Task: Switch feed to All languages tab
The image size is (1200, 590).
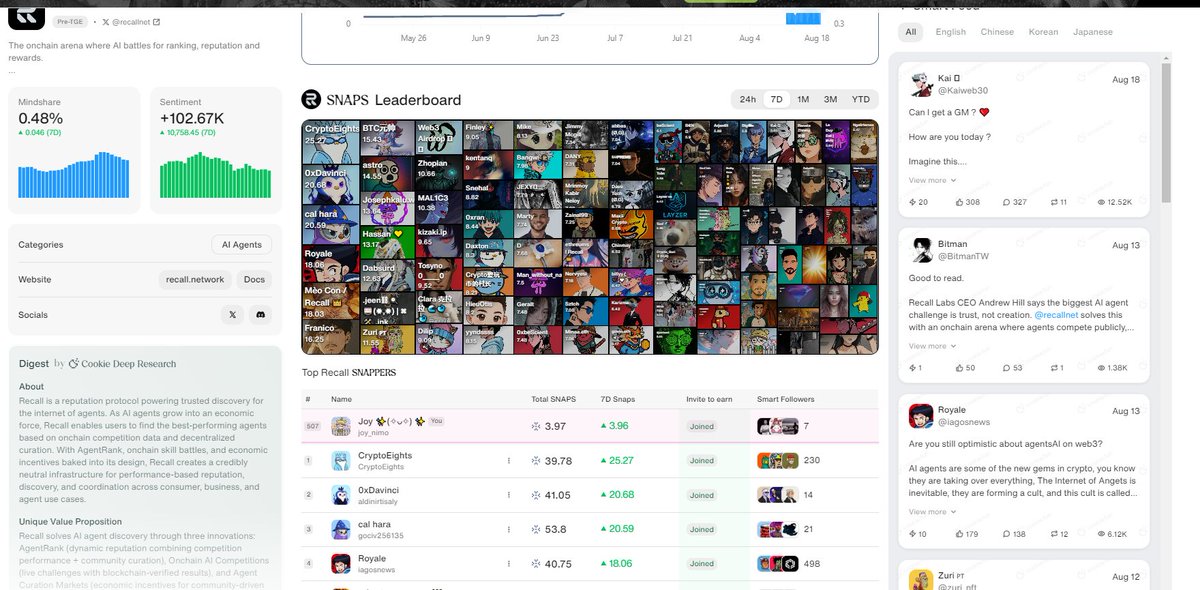Action: click(911, 32)
